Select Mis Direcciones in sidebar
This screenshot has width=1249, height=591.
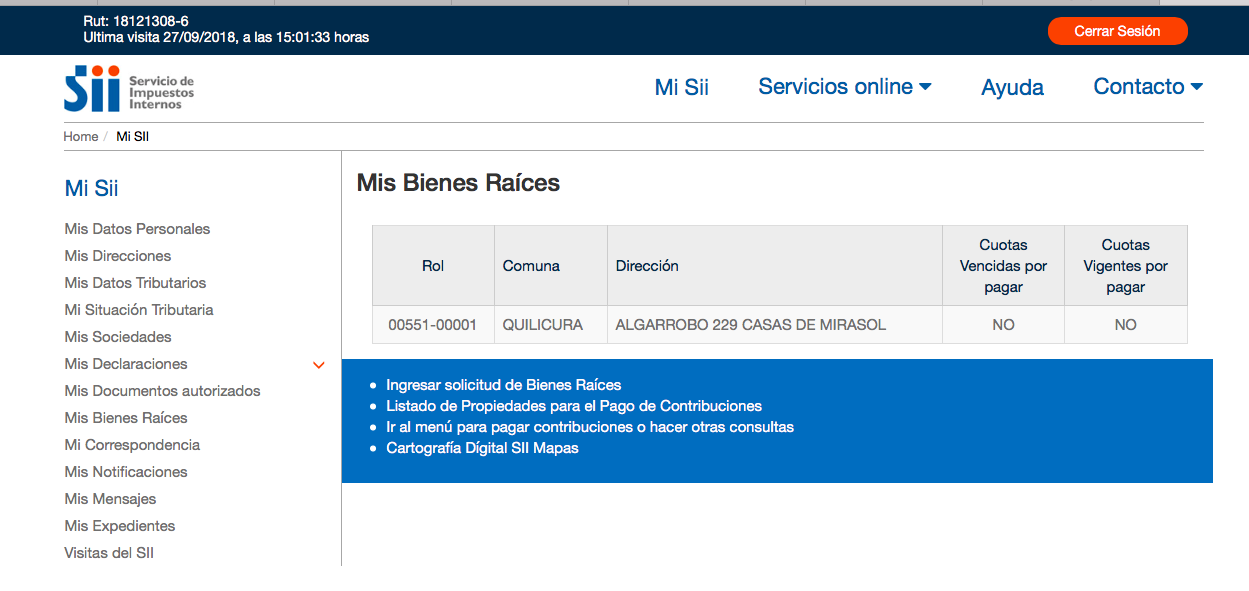[118, 256]
